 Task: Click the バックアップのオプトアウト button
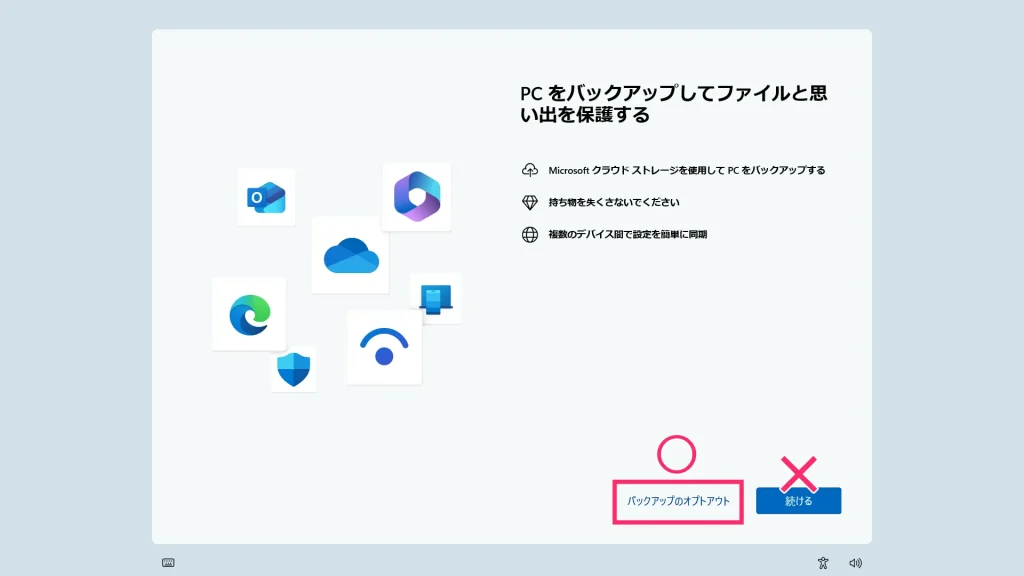tap(678, 502)
